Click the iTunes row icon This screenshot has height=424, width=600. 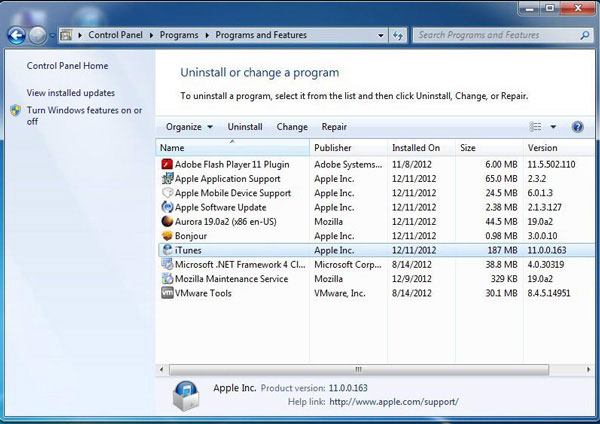167,250
